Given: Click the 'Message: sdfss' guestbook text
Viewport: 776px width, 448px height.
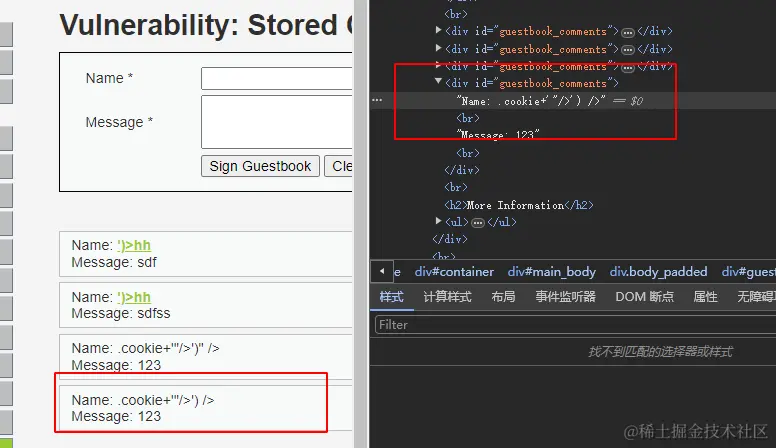Looking at the screenshot, I should [121, 313].
